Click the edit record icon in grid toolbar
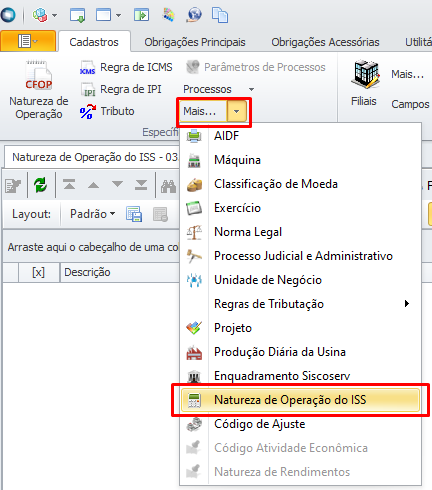The image size is (432, 490). click(x=13, y=185)
